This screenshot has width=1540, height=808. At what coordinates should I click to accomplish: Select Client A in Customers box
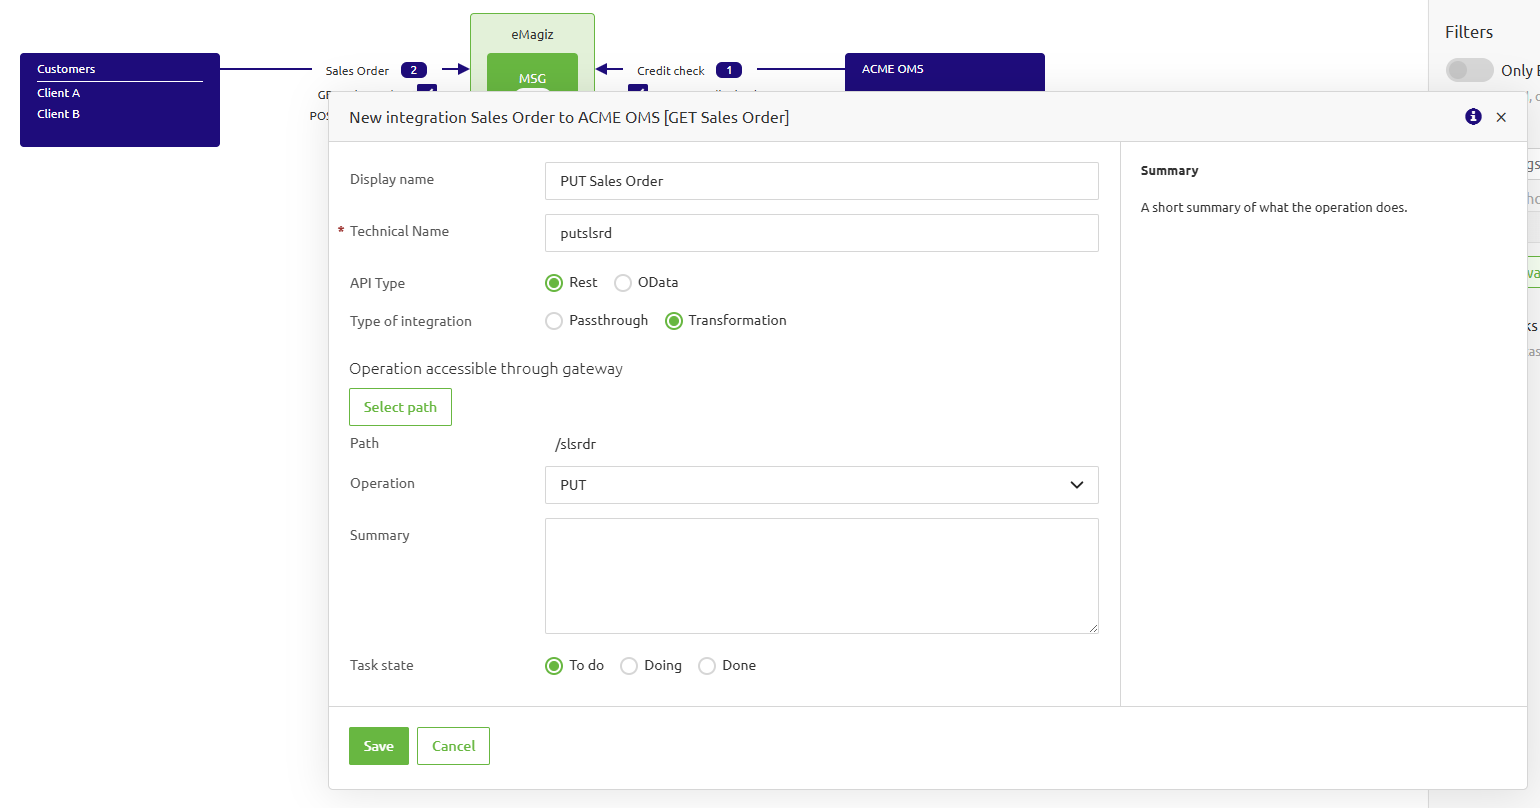click(59, 93)
